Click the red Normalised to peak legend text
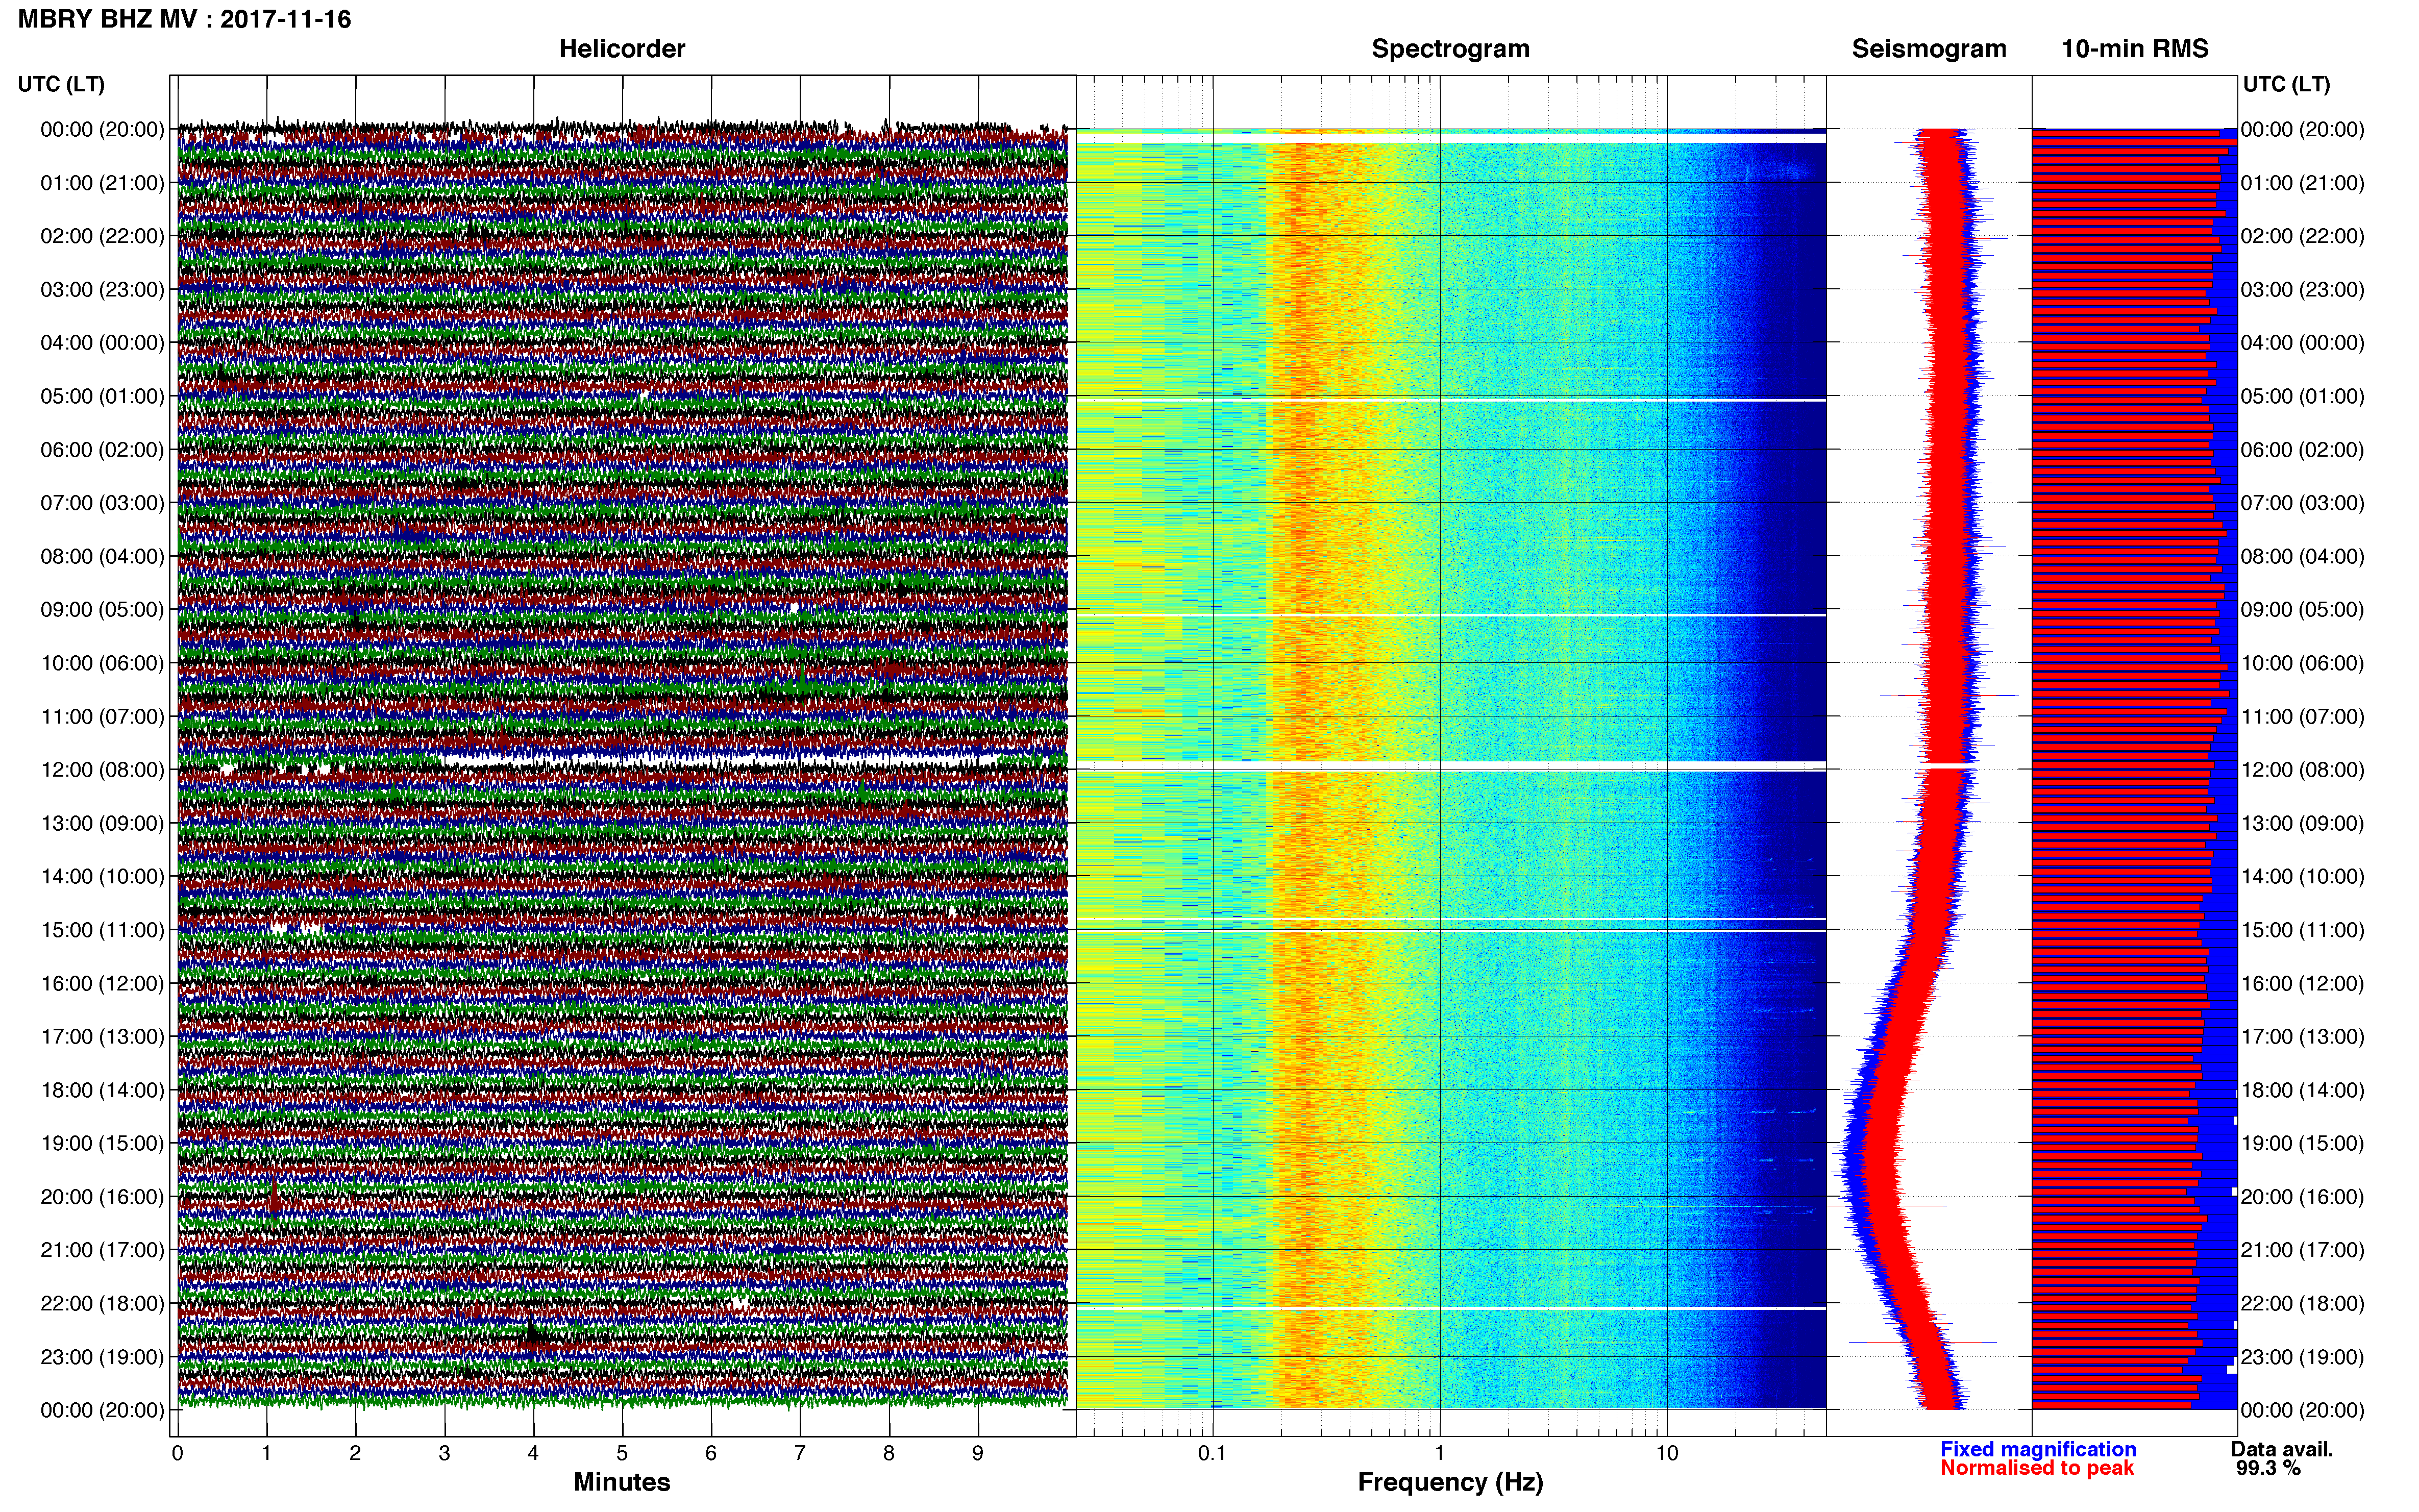 coord(2037,1469)
